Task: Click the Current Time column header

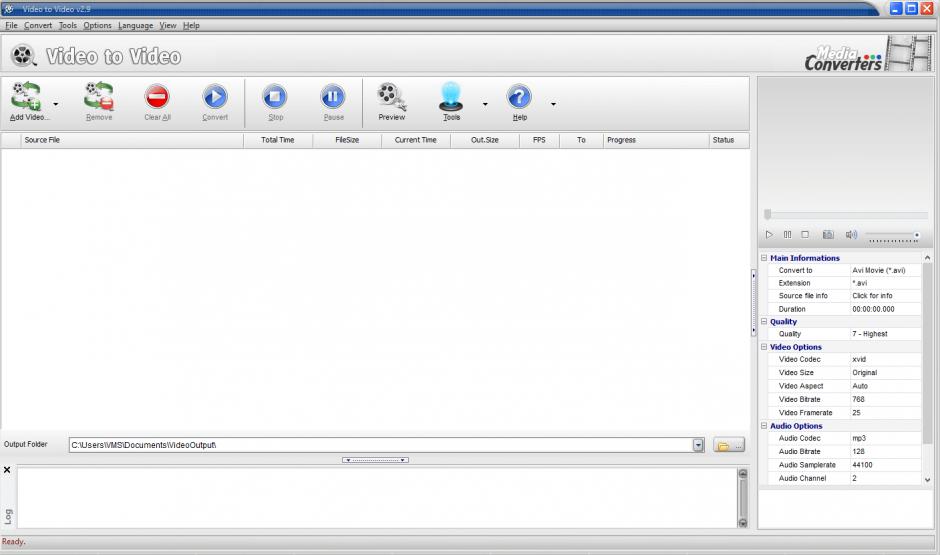Action: tap(415, 140)
